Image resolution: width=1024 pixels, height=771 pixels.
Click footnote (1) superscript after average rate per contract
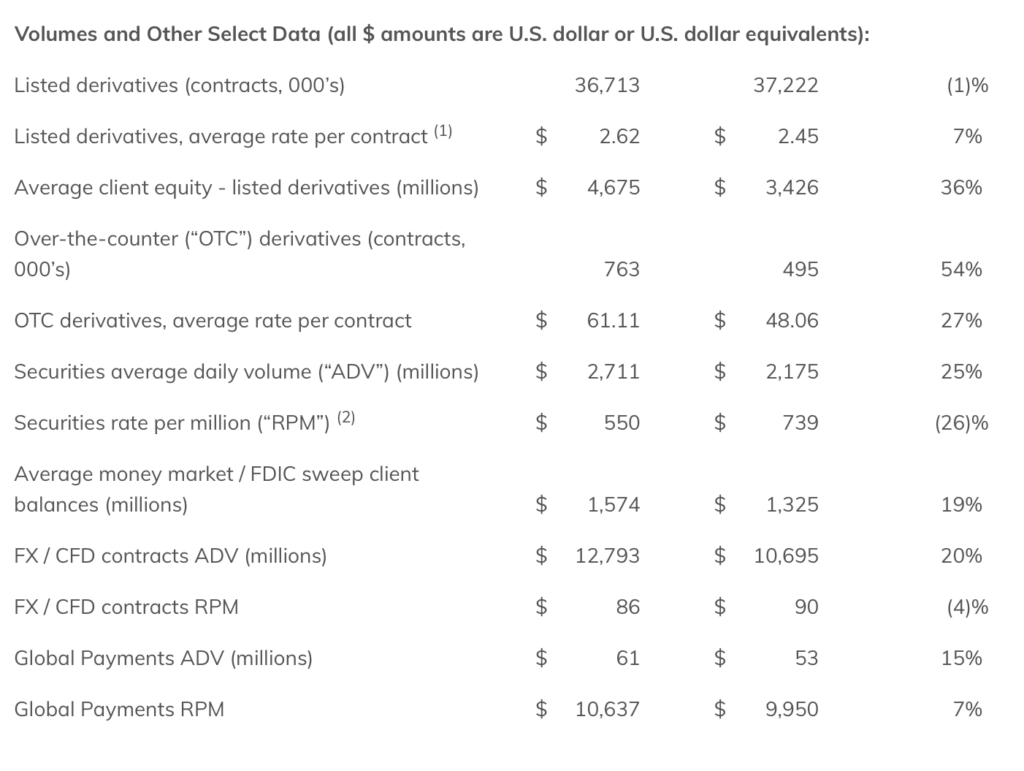(x=442, y=132)
